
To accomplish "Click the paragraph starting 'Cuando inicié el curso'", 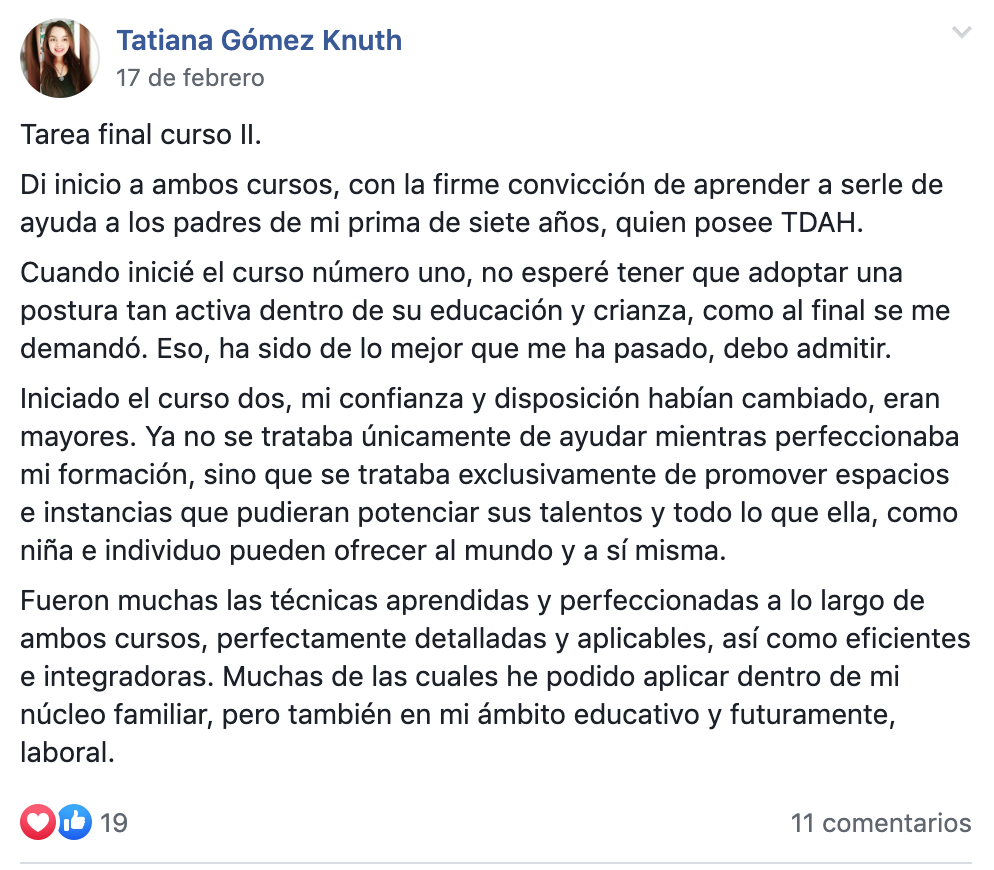I will click(x=486, y=311).
